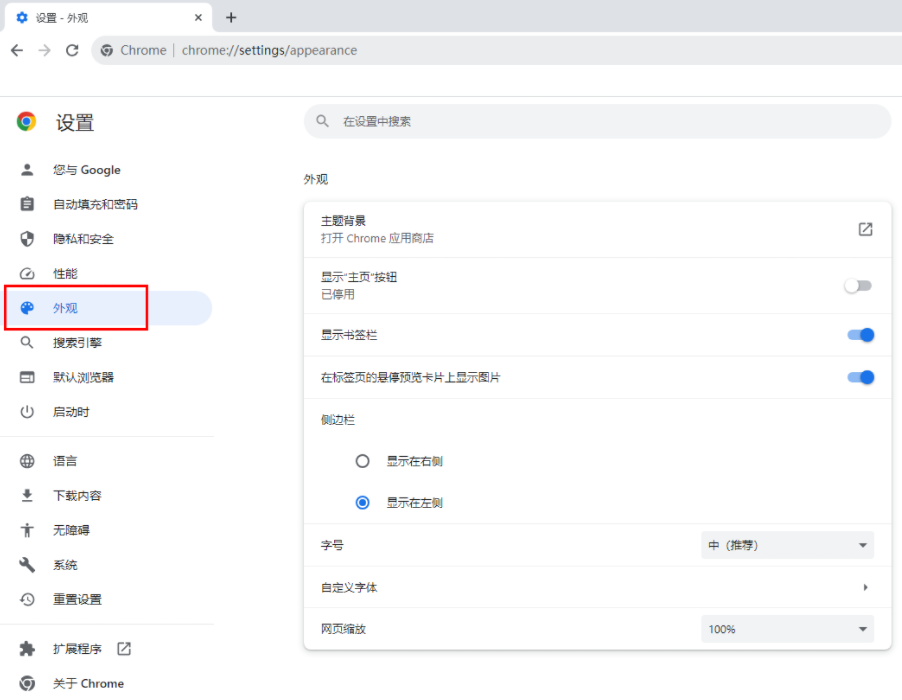
Task: Click the download icon for 下载内容
Action: pyautogui.click(x=27, y=495)
